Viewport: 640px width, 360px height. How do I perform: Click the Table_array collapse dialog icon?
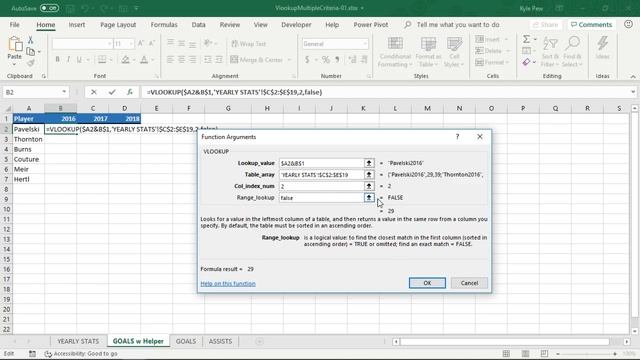[369, 175]
